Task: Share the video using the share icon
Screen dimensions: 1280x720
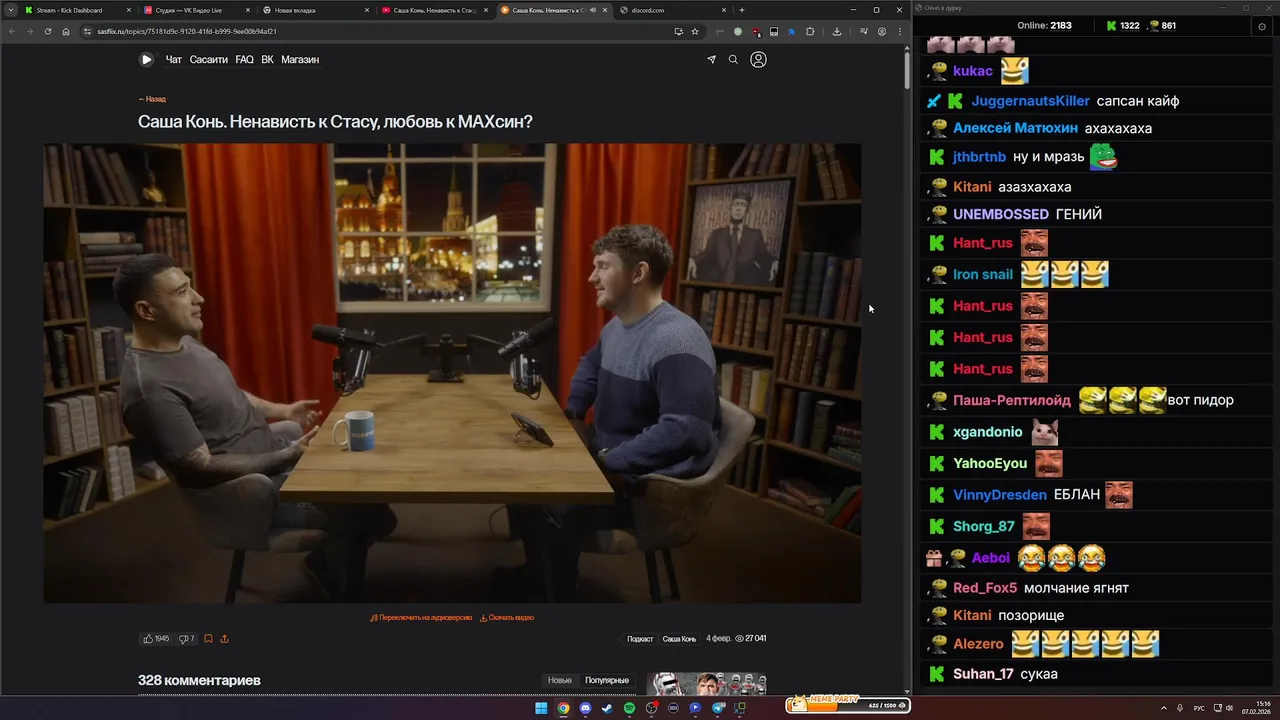Action: [224, 638]
